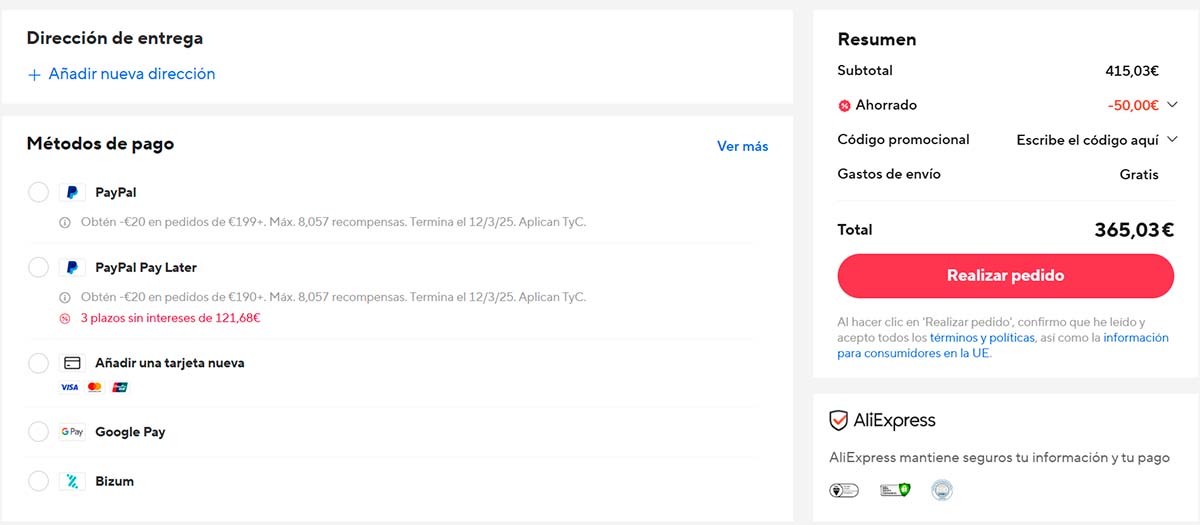The image size is (1200, 525).
Task: Select the PayPal payment radio button
Action: pyautogui.click(x=38, y=192)
